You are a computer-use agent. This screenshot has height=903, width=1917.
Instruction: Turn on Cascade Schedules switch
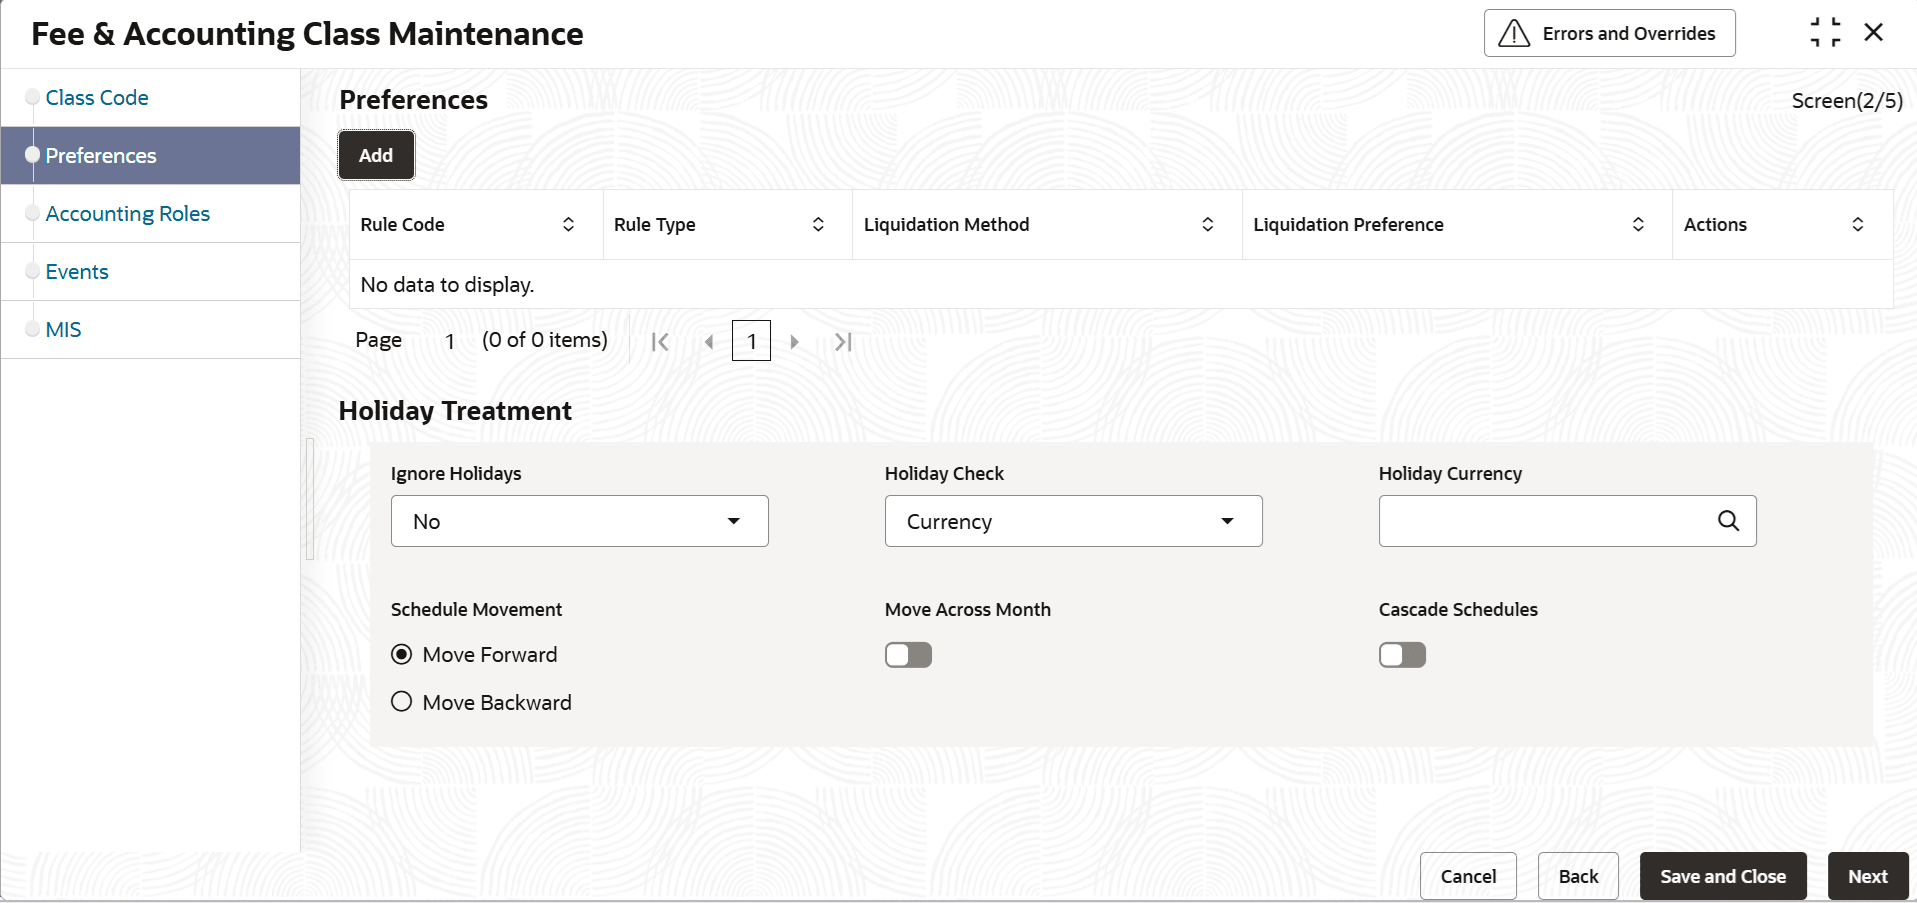pos(1402,655)
